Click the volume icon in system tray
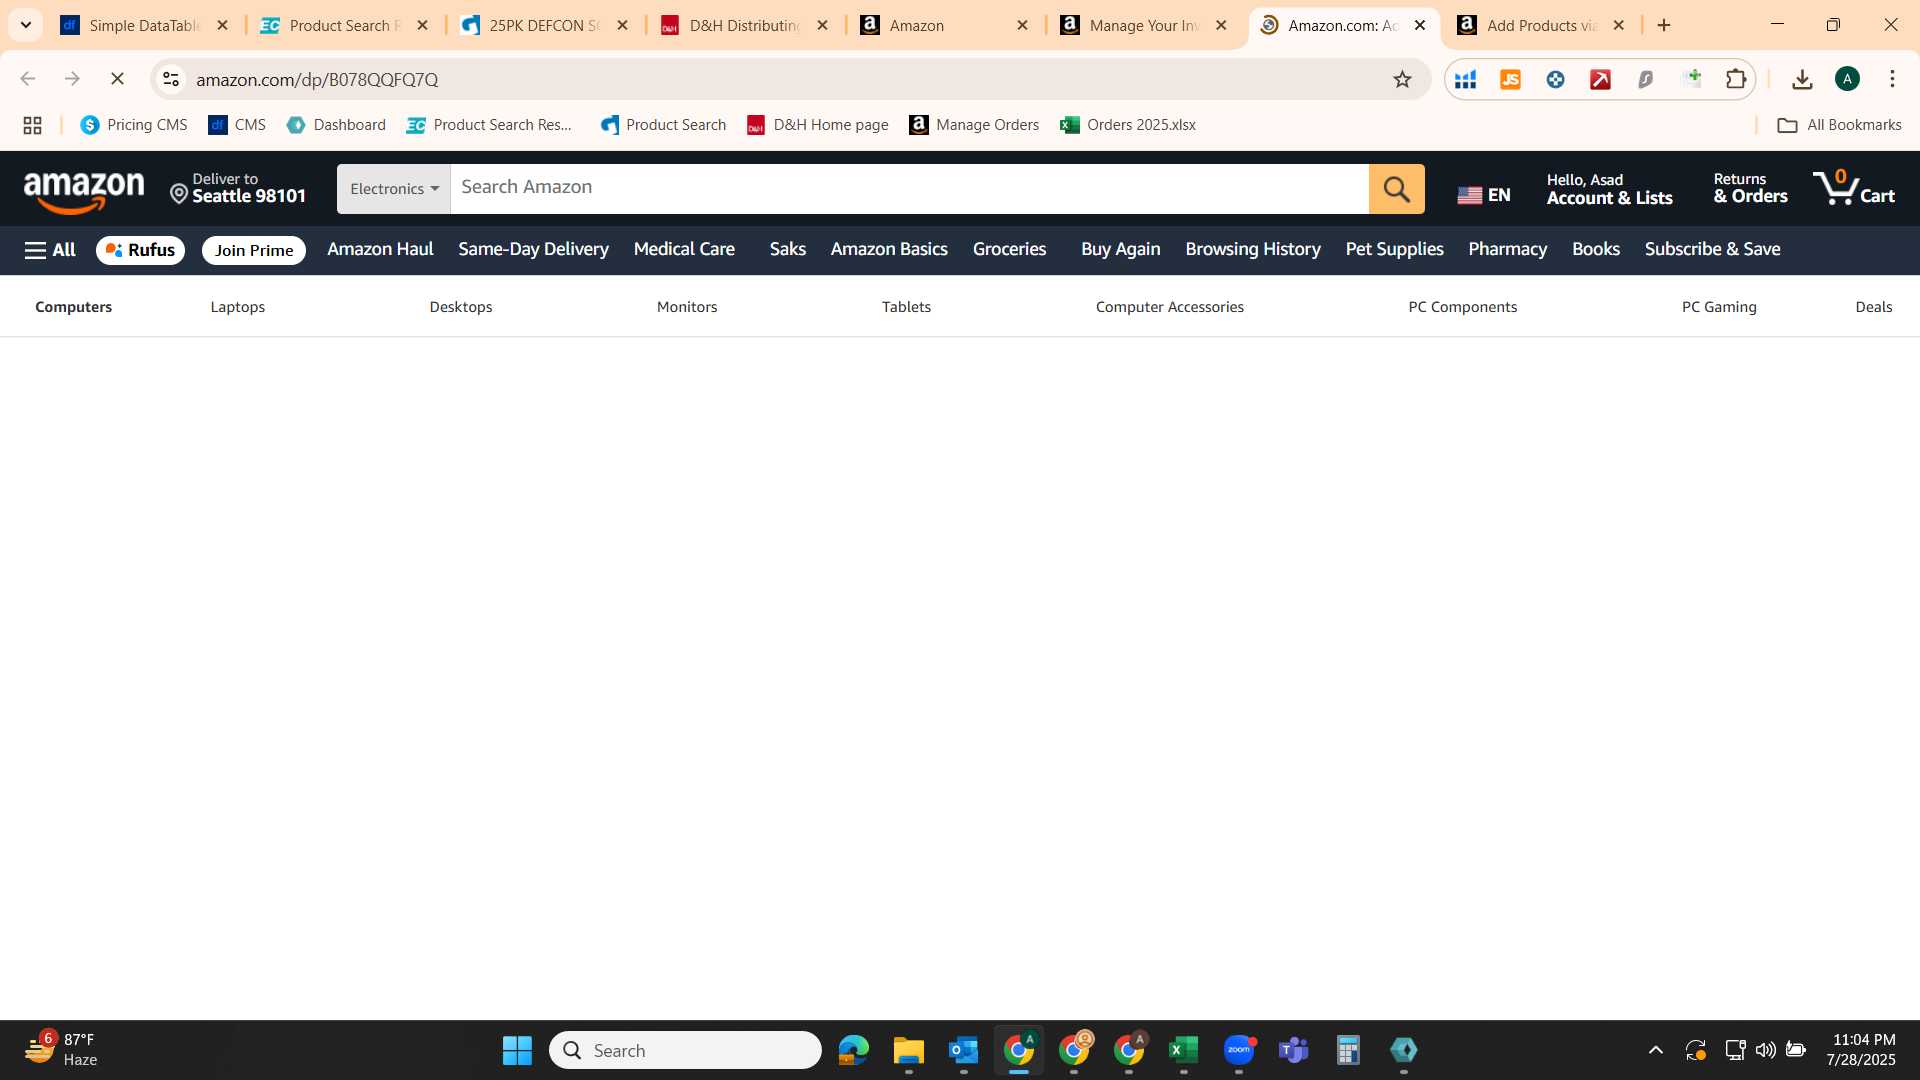1920x1080 pixels. click(x=1765, y=1050)
